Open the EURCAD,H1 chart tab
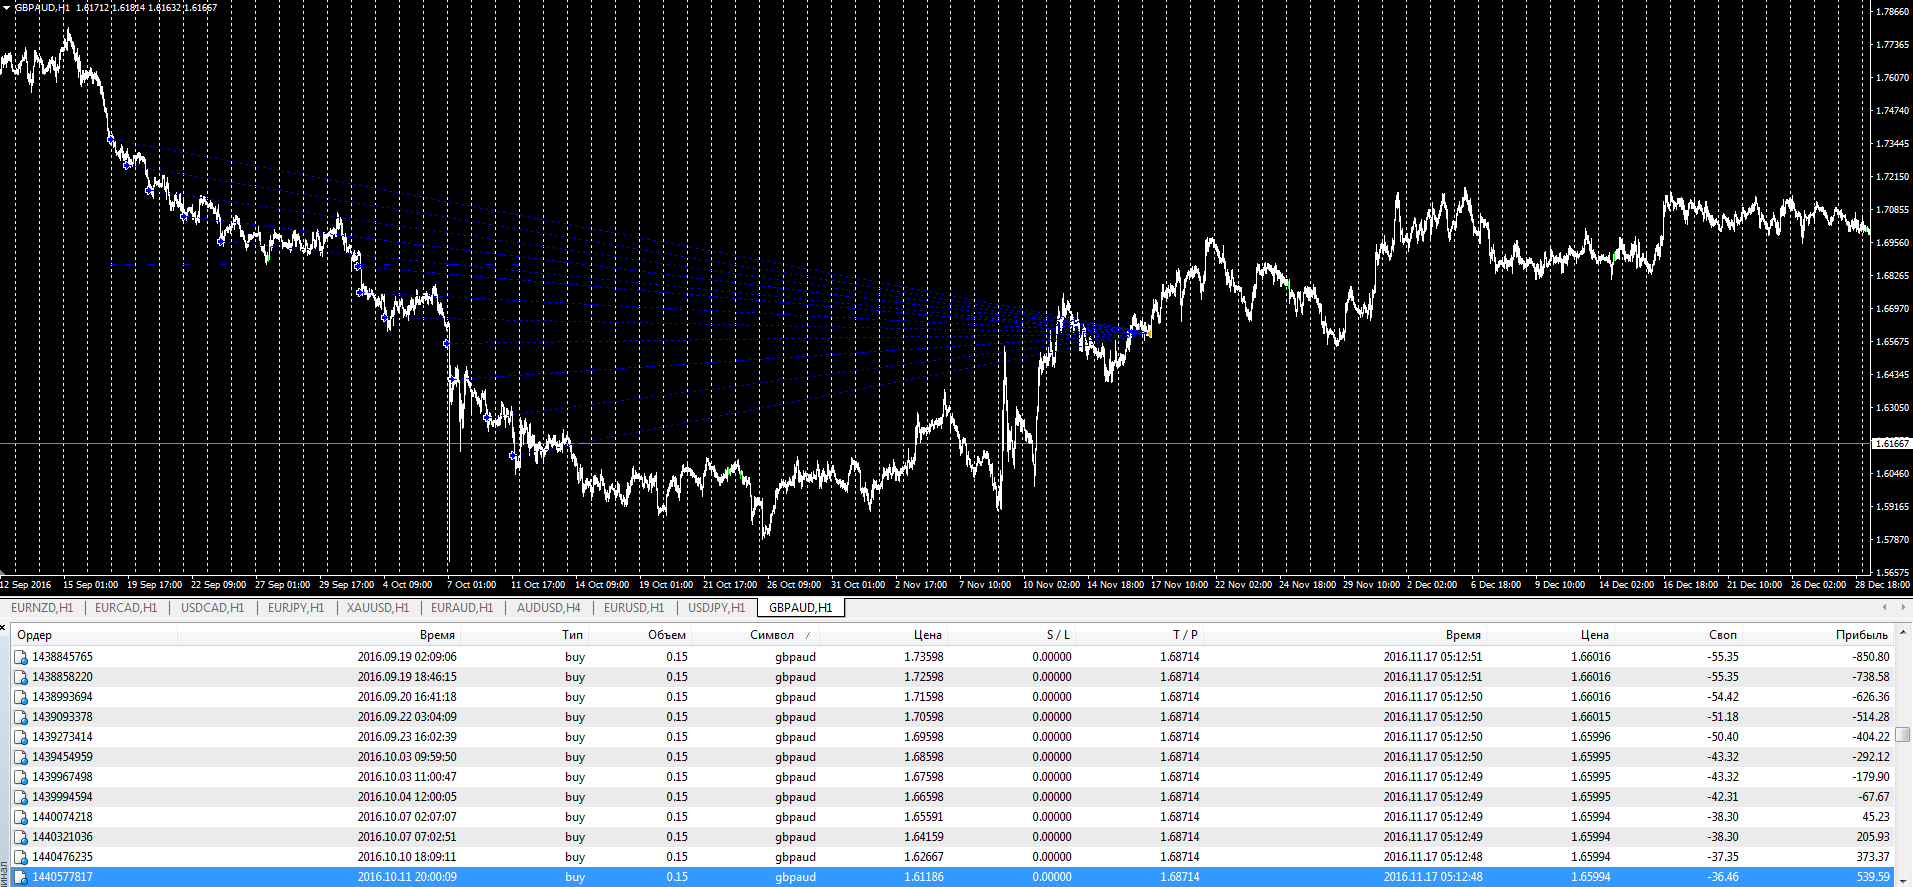 click(126, 608)
